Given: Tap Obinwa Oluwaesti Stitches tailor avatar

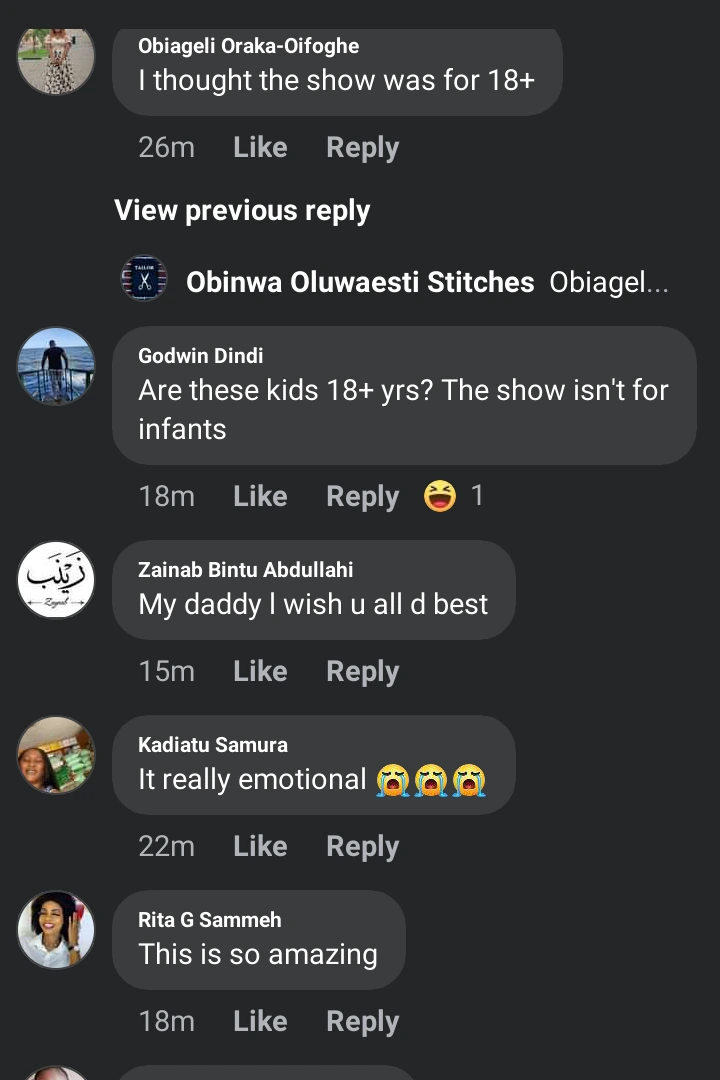Looking at the screenshot, I should [144, 279].
